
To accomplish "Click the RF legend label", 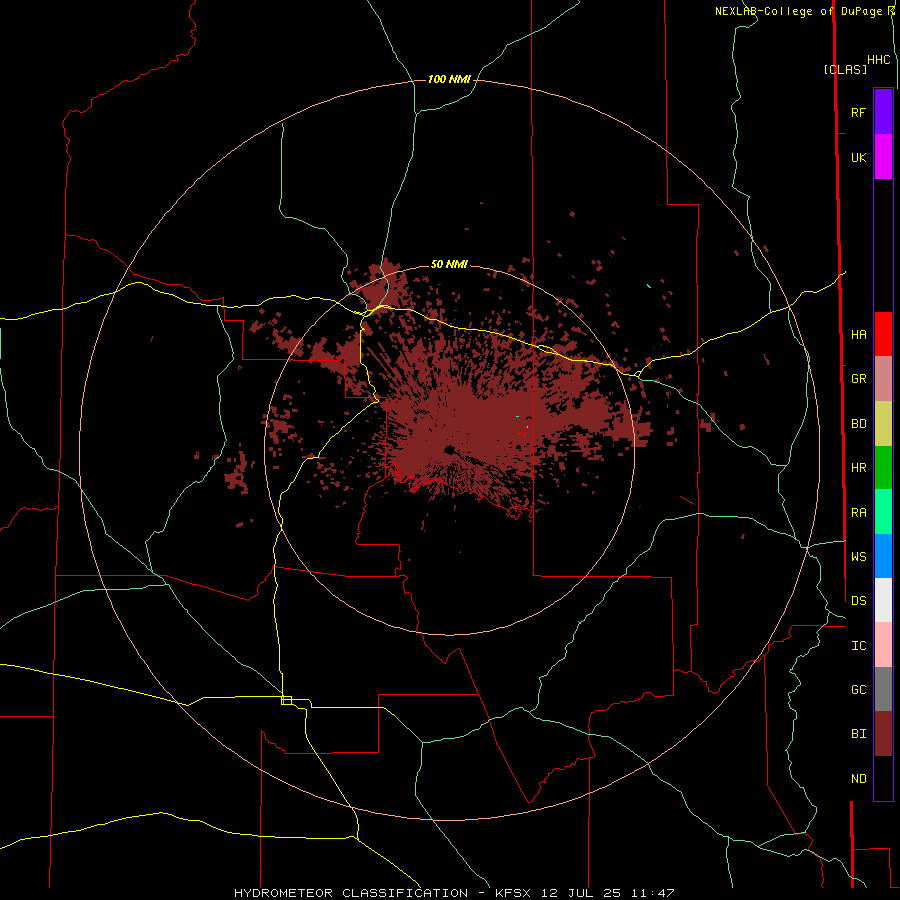I will click(x=858, y=112).
